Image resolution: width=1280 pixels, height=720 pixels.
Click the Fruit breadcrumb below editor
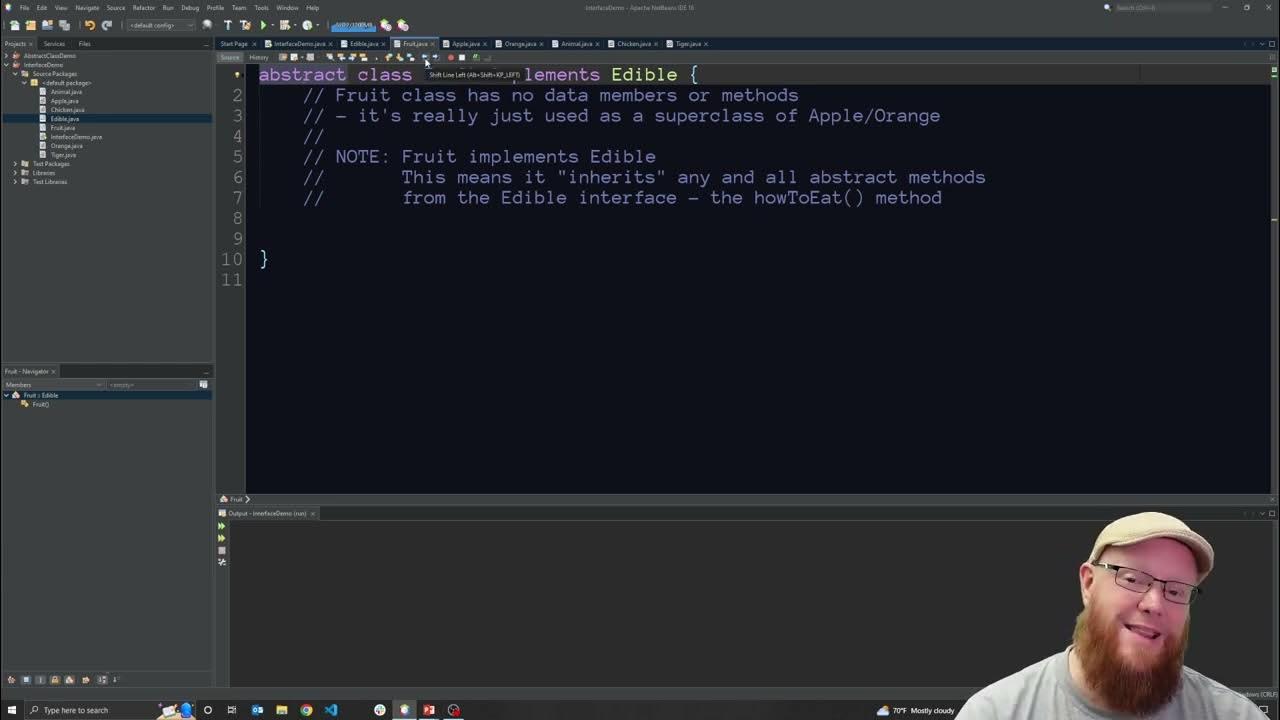coord(236,499)
